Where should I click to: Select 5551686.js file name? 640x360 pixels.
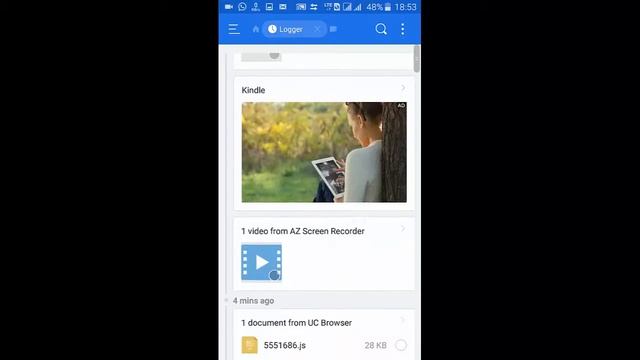[x=284, y=345]
